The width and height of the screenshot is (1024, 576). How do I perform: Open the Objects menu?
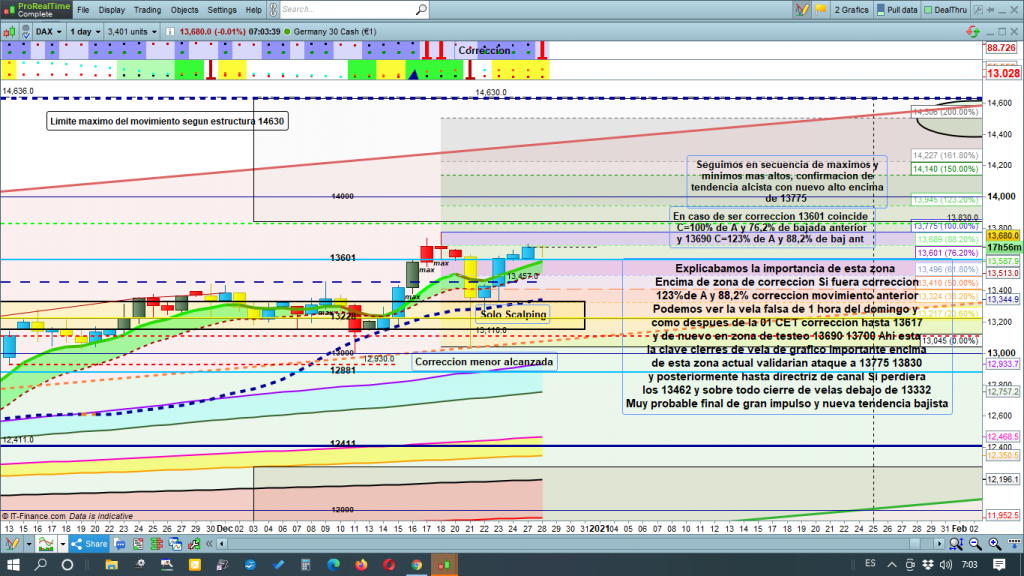(x=185, y=10)
